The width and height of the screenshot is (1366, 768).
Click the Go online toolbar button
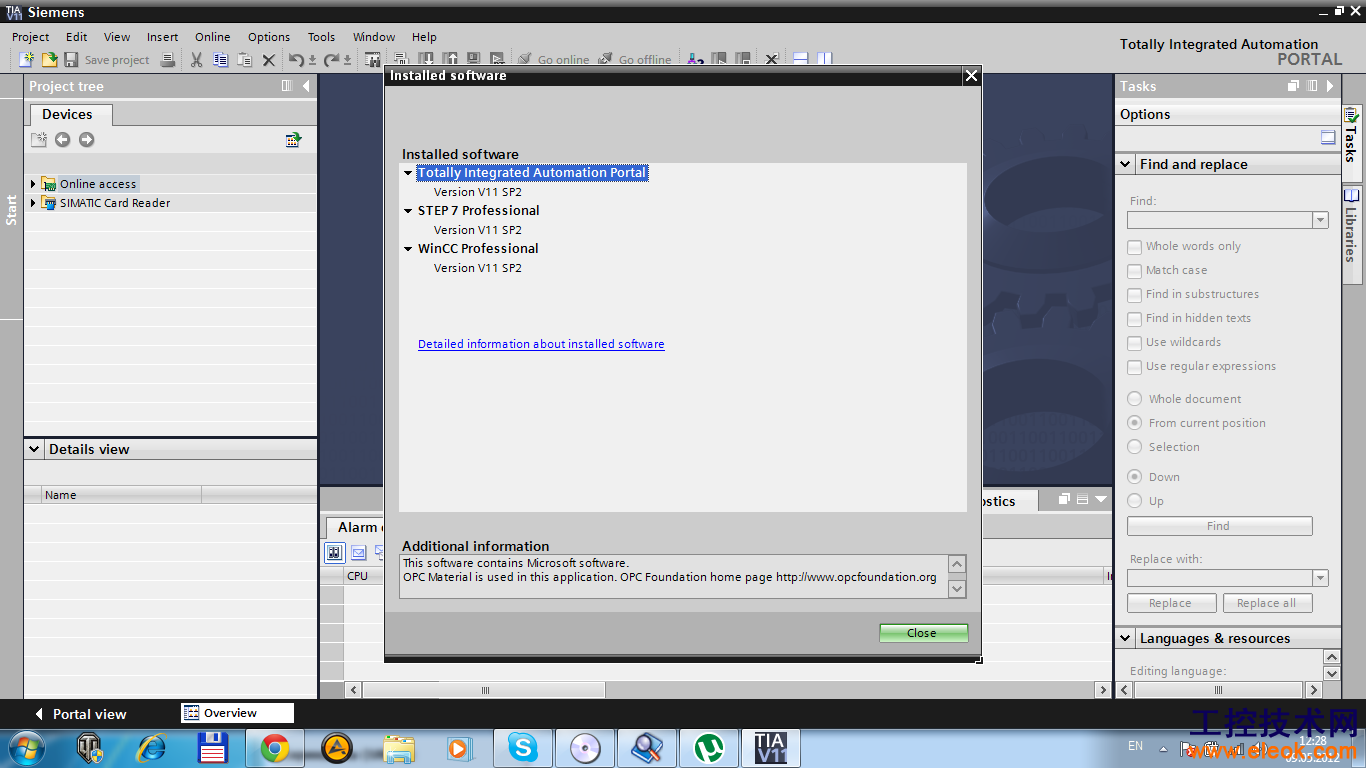tap(553, 60)
